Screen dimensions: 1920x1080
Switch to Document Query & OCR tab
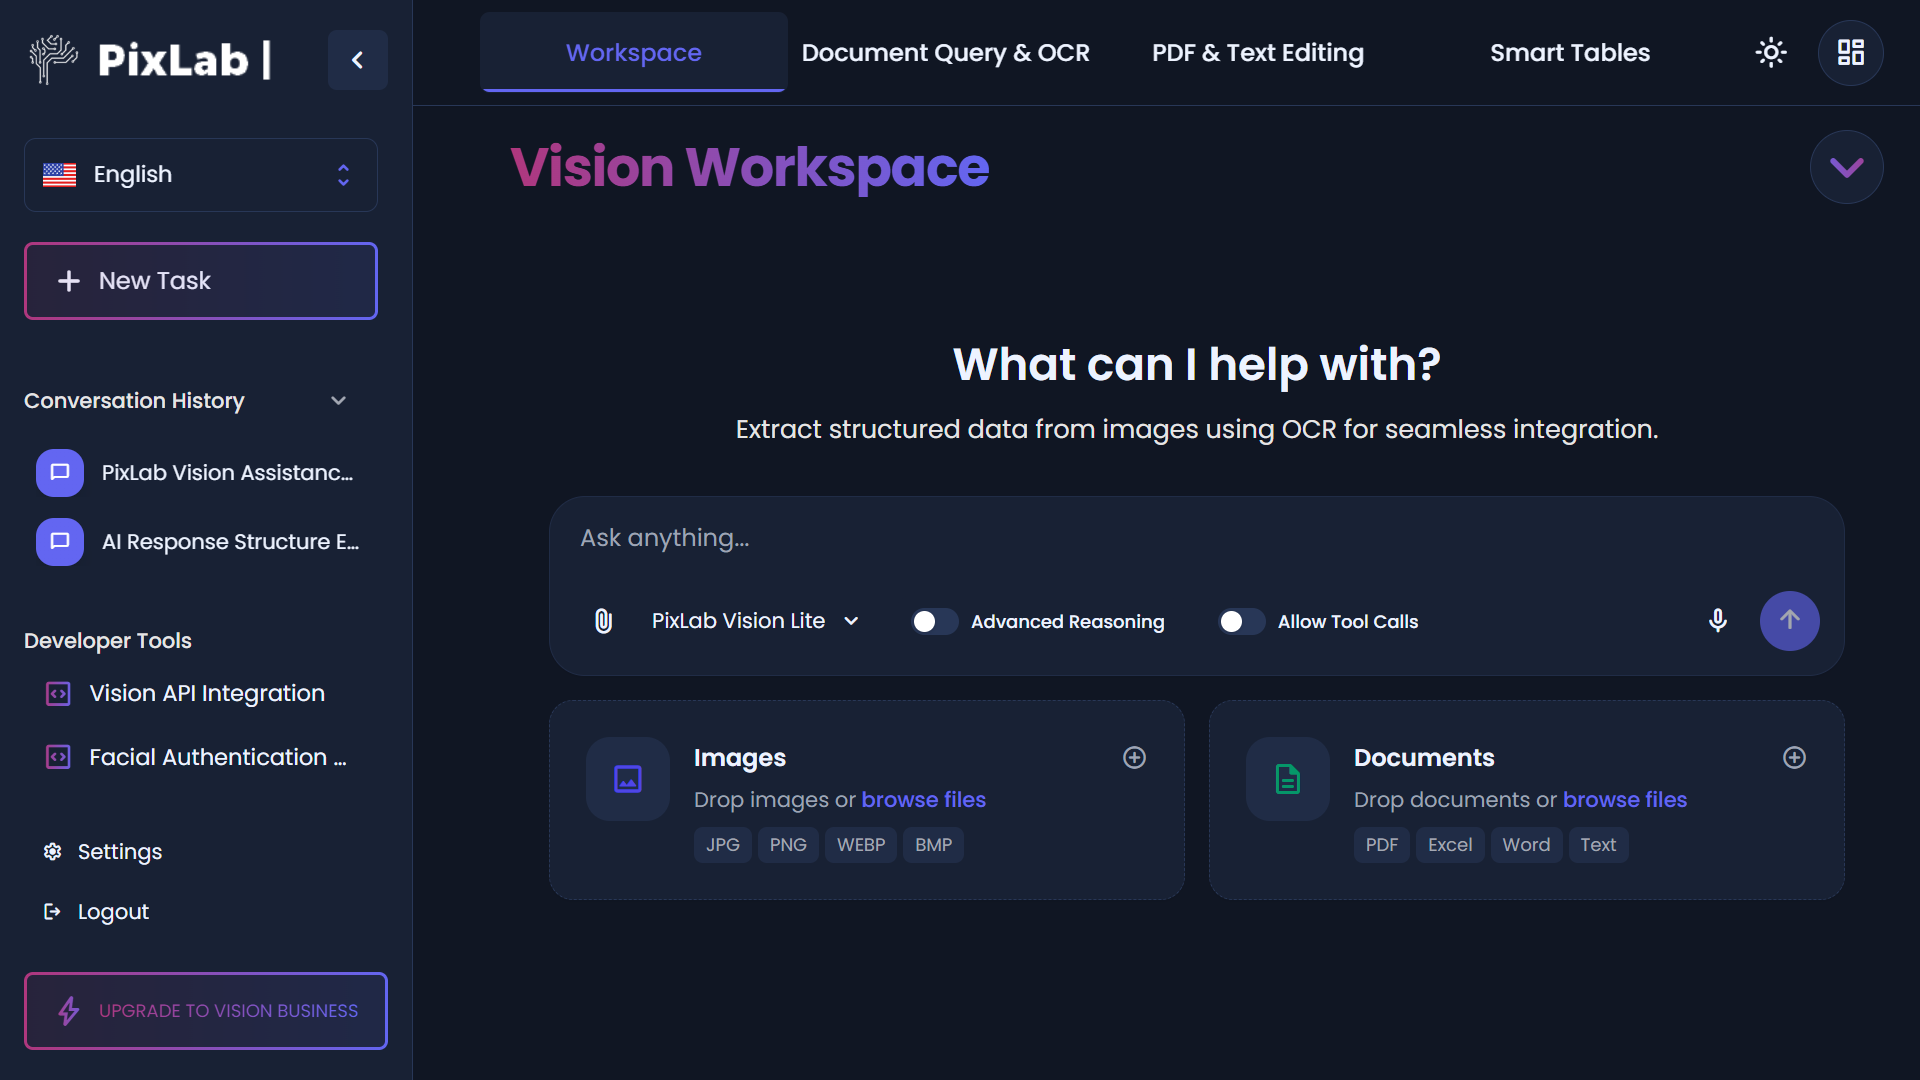click(x=945, y=53)
